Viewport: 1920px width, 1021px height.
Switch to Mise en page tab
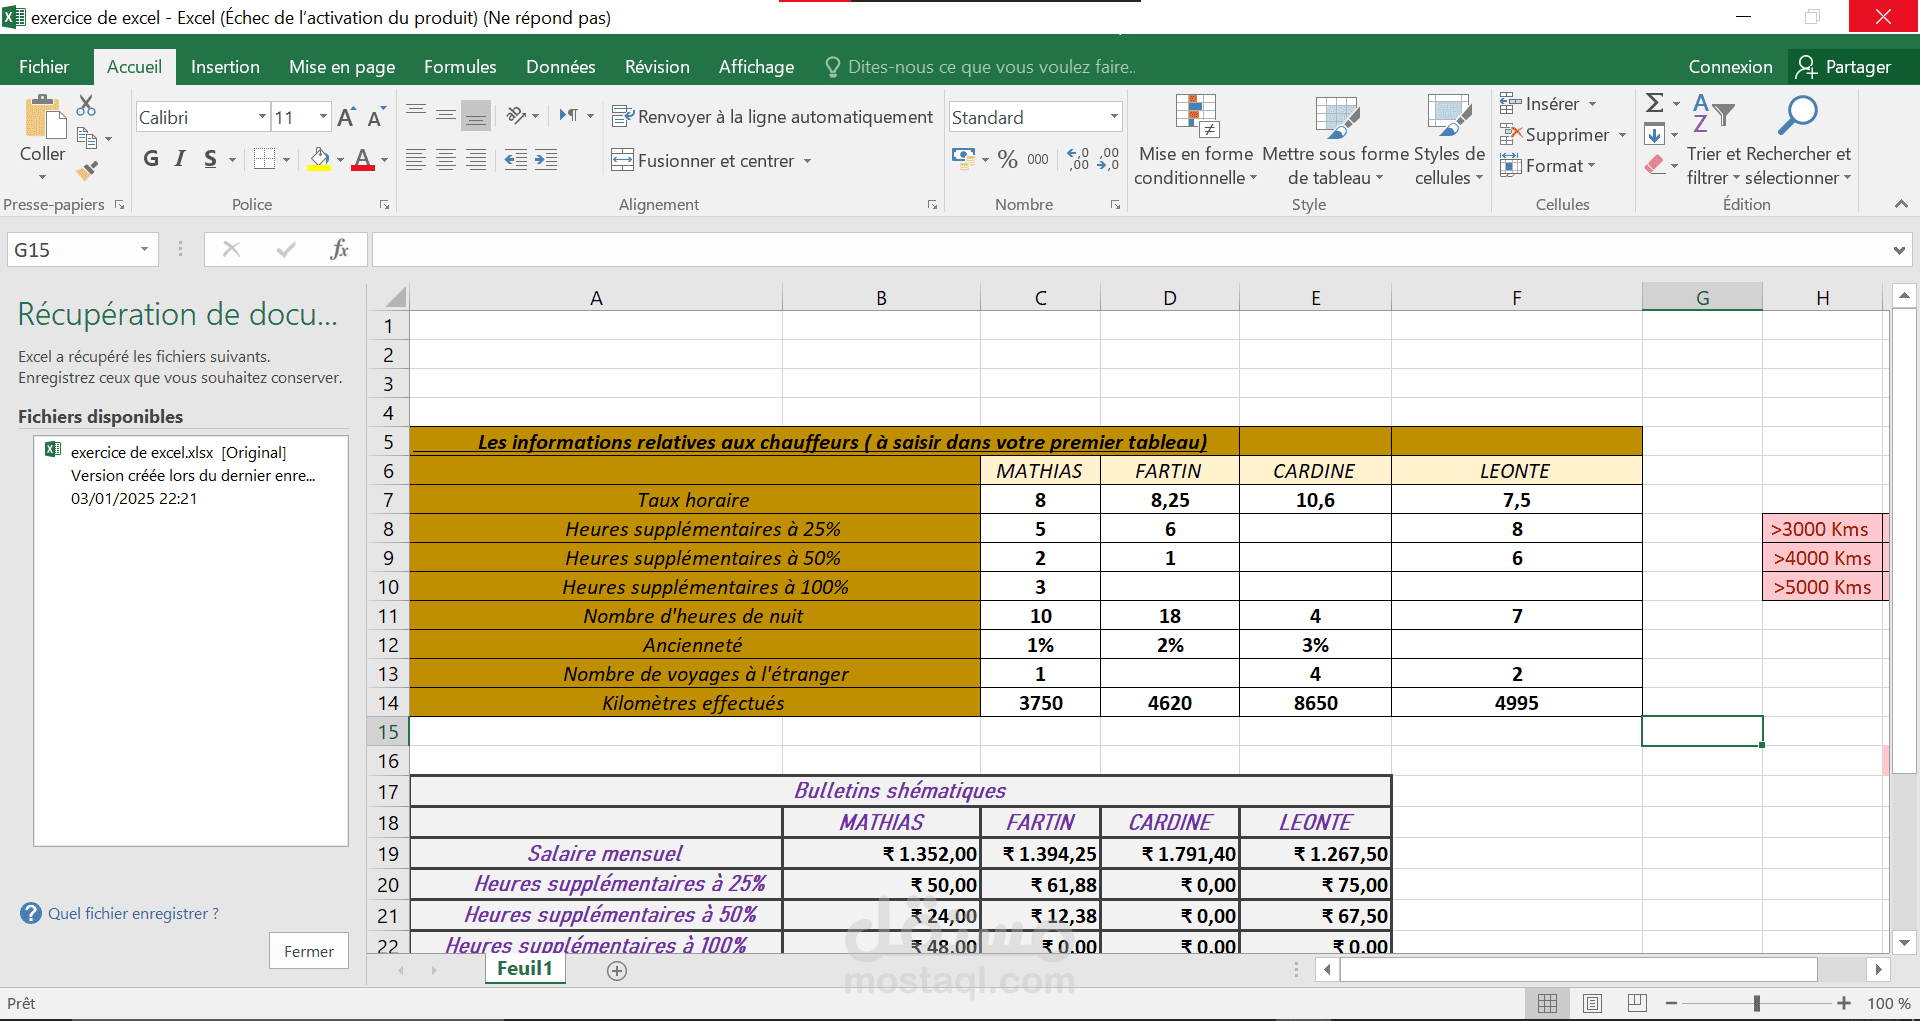click(342, 67)
